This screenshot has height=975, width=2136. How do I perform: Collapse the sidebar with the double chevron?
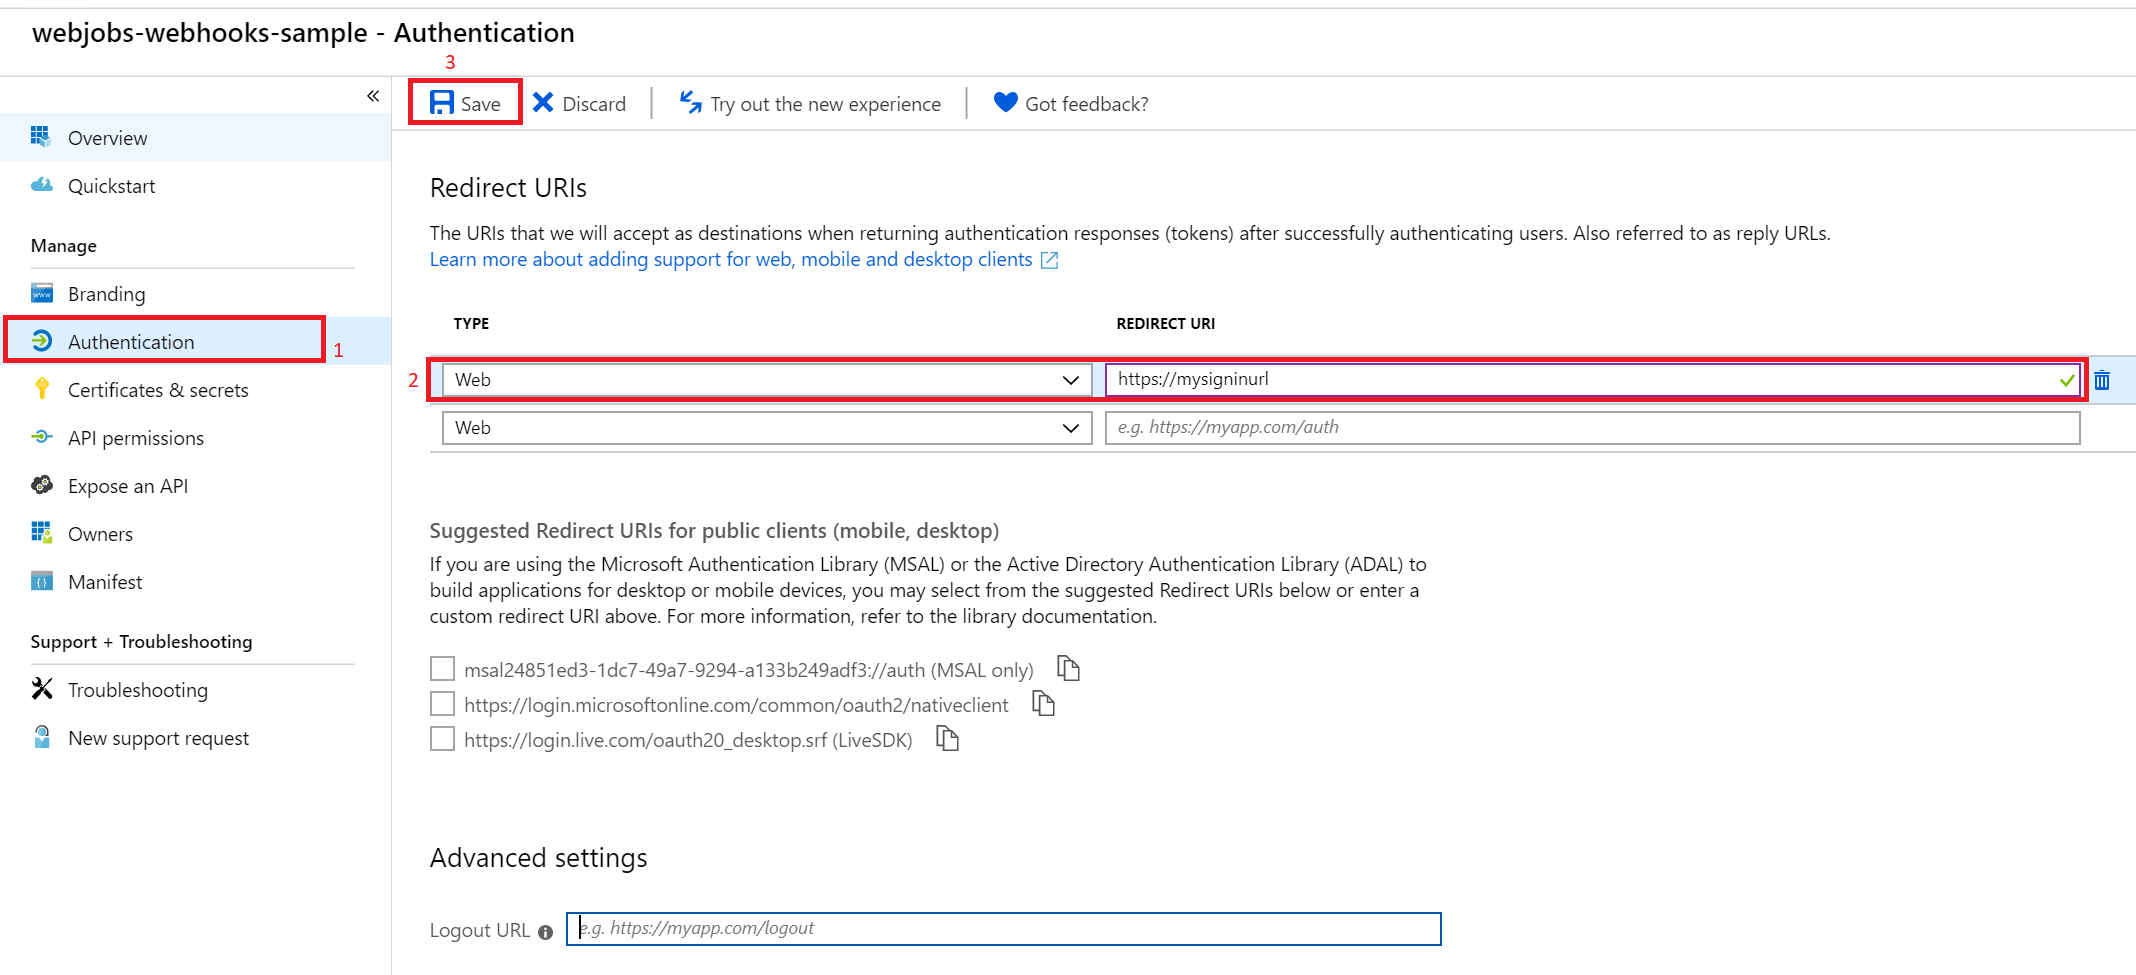pos(373,96)
